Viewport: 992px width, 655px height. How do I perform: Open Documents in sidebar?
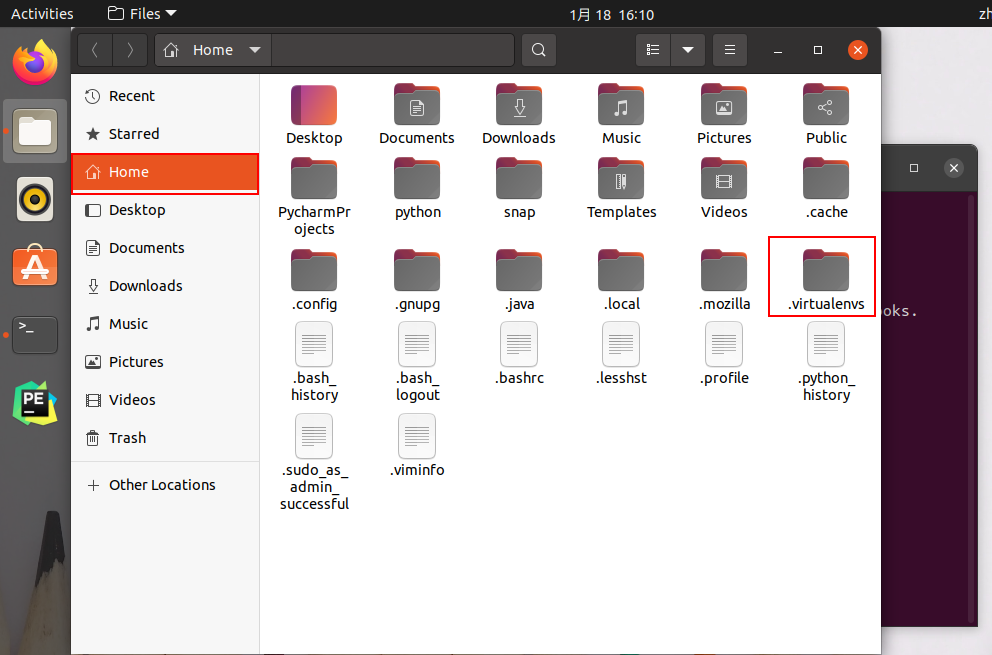pos(165,248)
